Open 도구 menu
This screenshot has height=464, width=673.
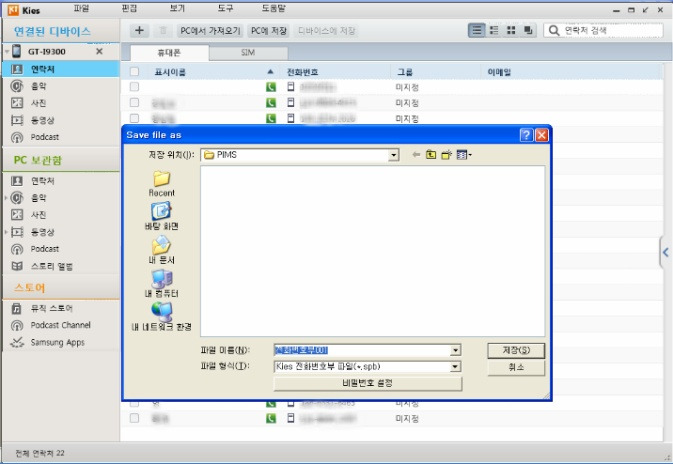225,9
